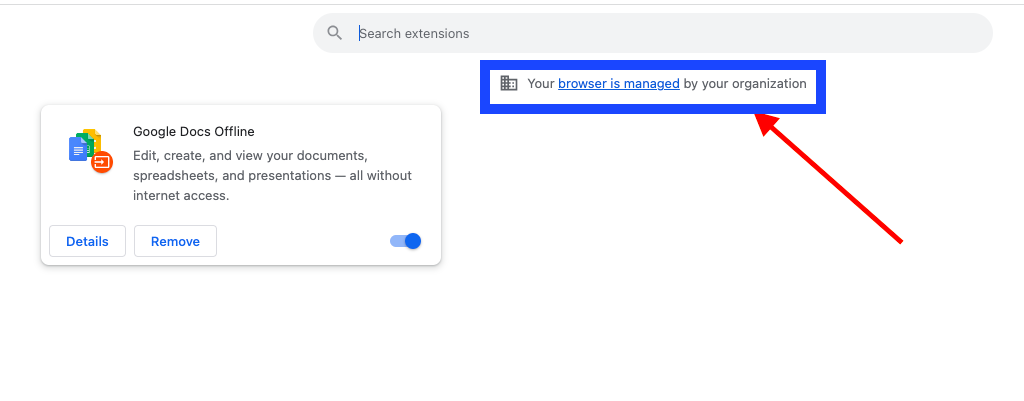Open the 'browser is managed' link
The height and width of the screenshot is (401, 1024).
pos(618,84)
